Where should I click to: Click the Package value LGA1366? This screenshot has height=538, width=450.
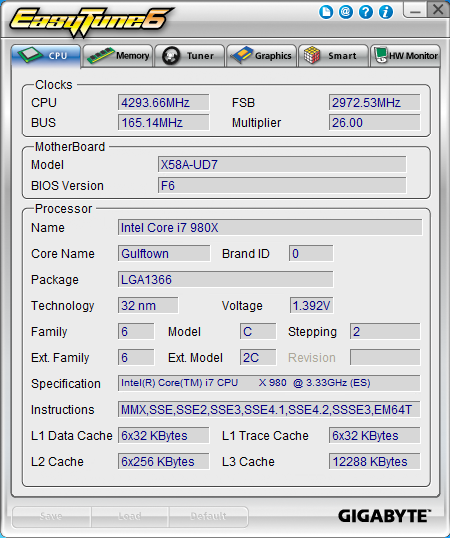225,280
